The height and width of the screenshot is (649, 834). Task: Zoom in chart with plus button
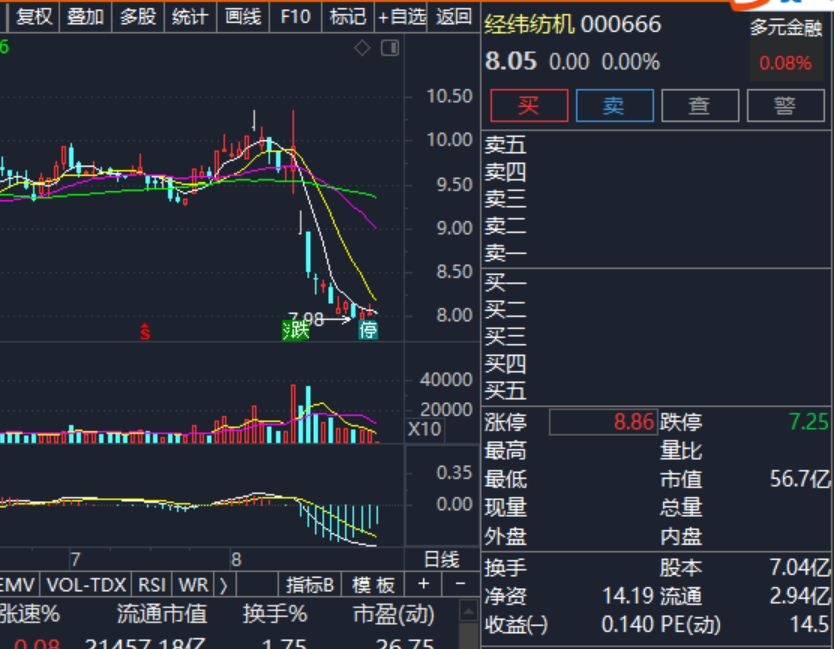[424, 584]
